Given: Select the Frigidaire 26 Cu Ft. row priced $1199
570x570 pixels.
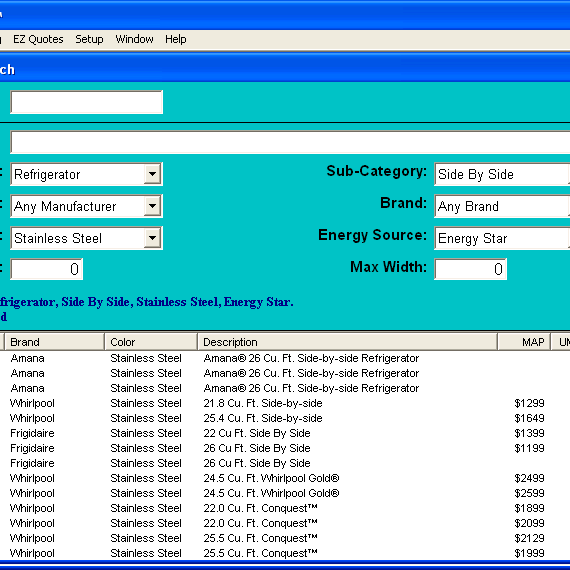Looking at the screenshot, I should pyautogui.click(x=285, y=448).
